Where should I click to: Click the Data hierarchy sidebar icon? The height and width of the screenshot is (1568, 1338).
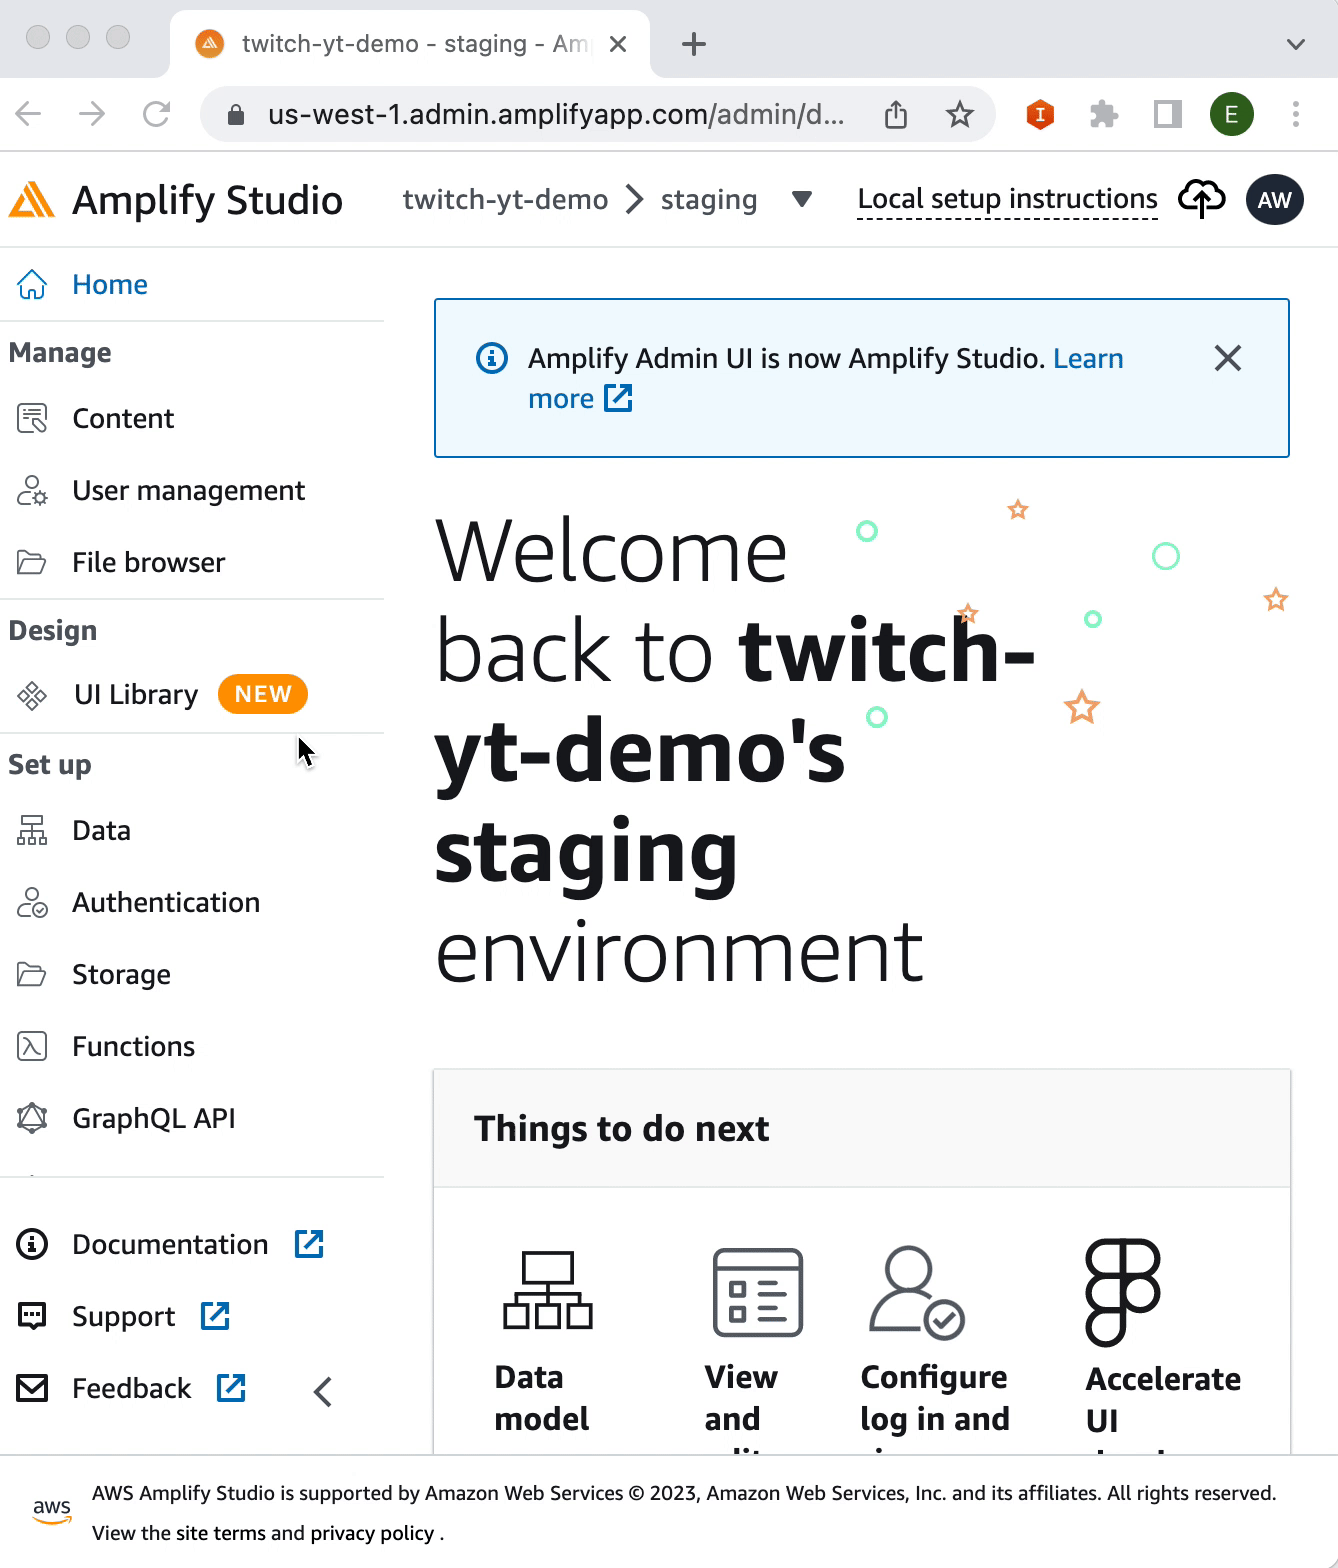pos(32,831)
